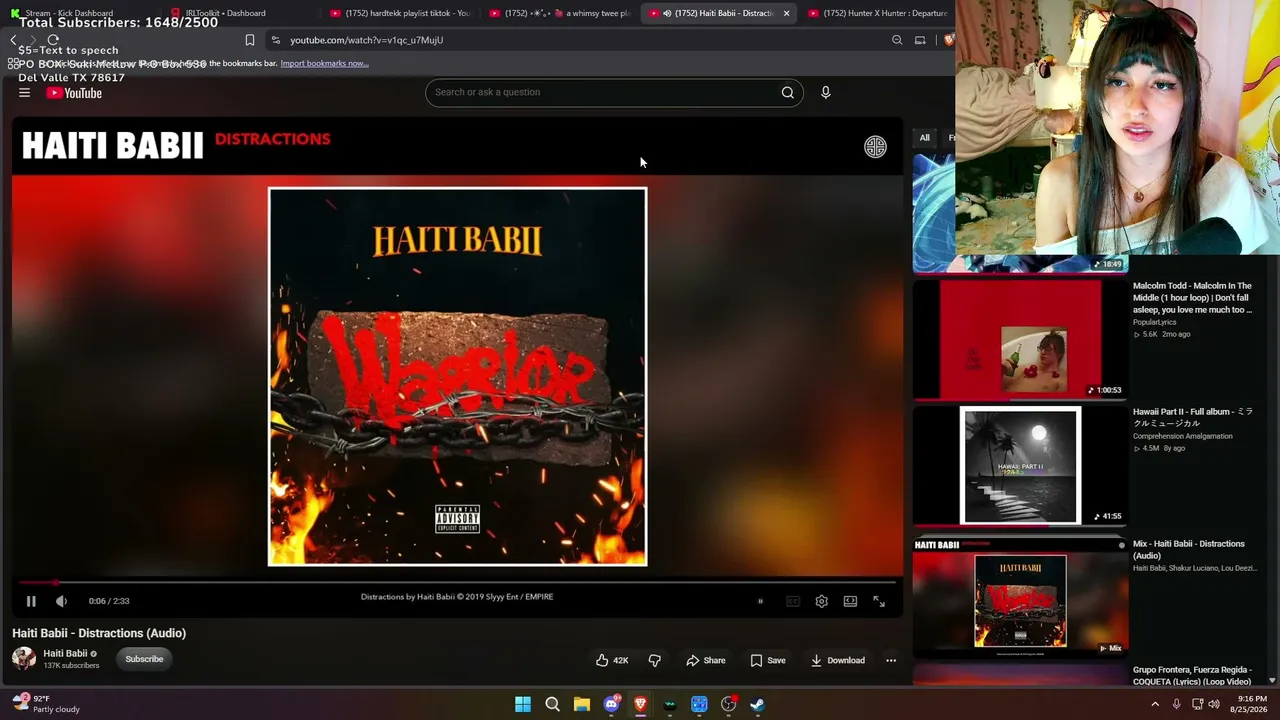Open OBS Studio from the taskbar
This screenshot has height=720, width=1280.
[x=728, y=704]
